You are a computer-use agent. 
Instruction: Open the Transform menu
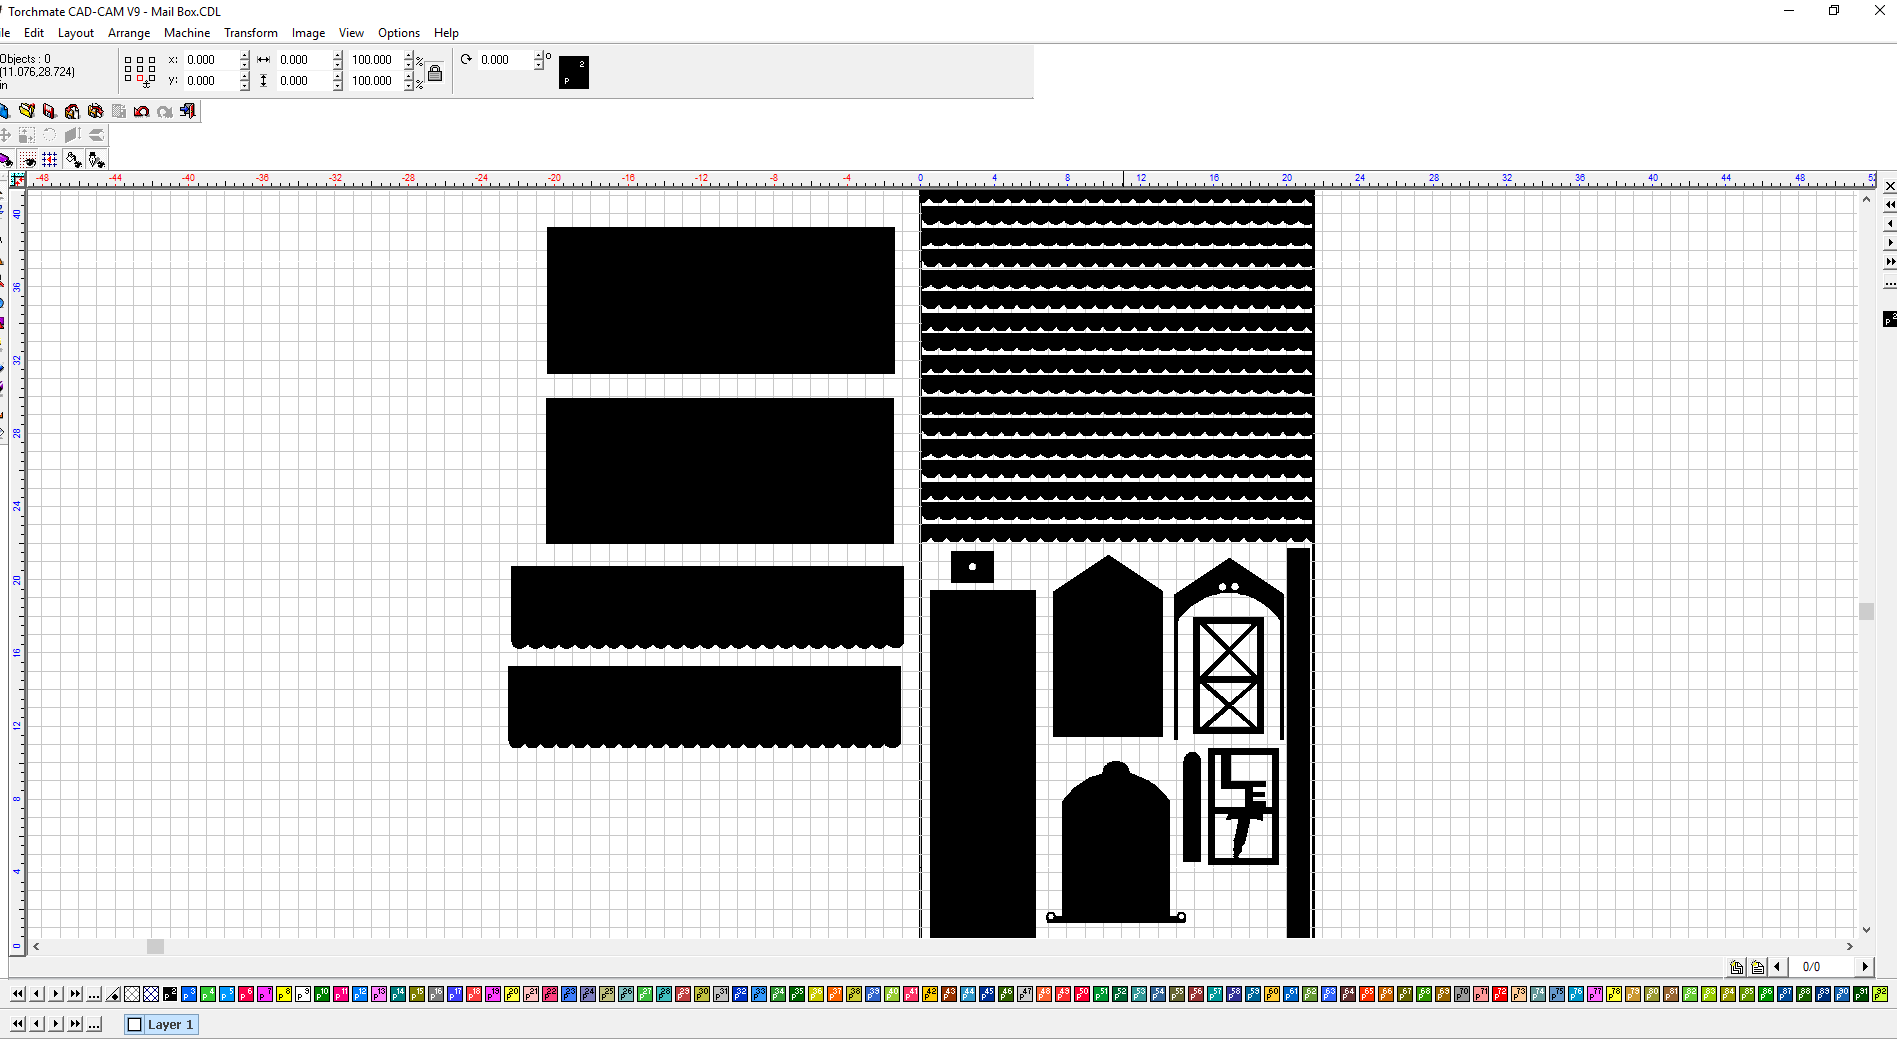[250, 33]
